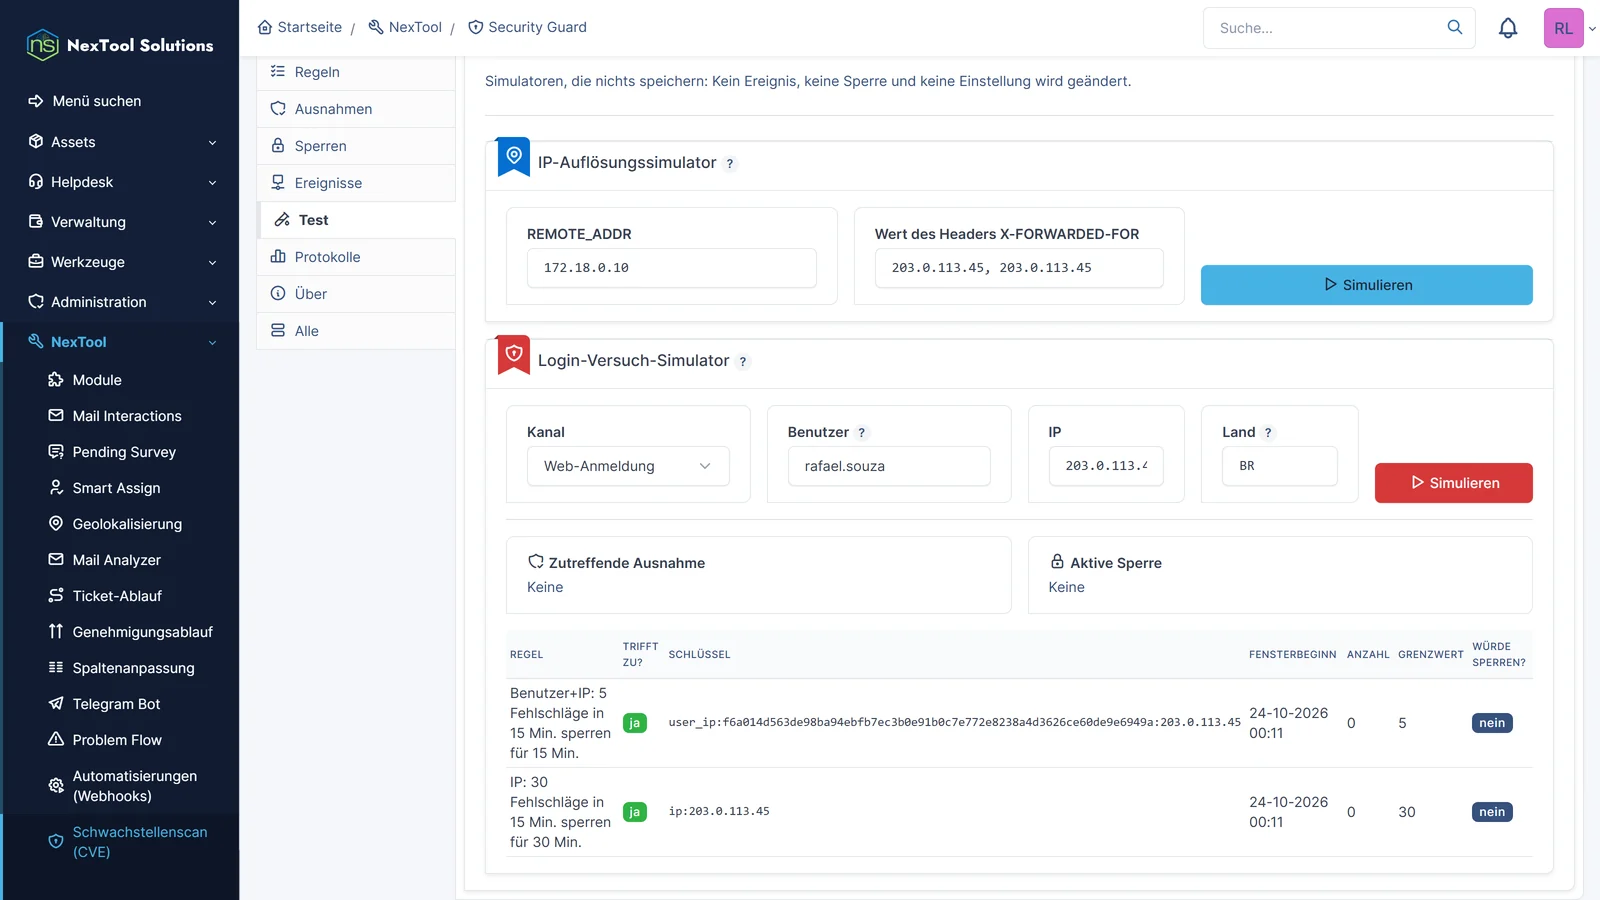Image resolution: width=1600 pixels, height=900 pixels.
Task: Click help icon beside IP-Auflösungssimulator
Action: point(730,164)
